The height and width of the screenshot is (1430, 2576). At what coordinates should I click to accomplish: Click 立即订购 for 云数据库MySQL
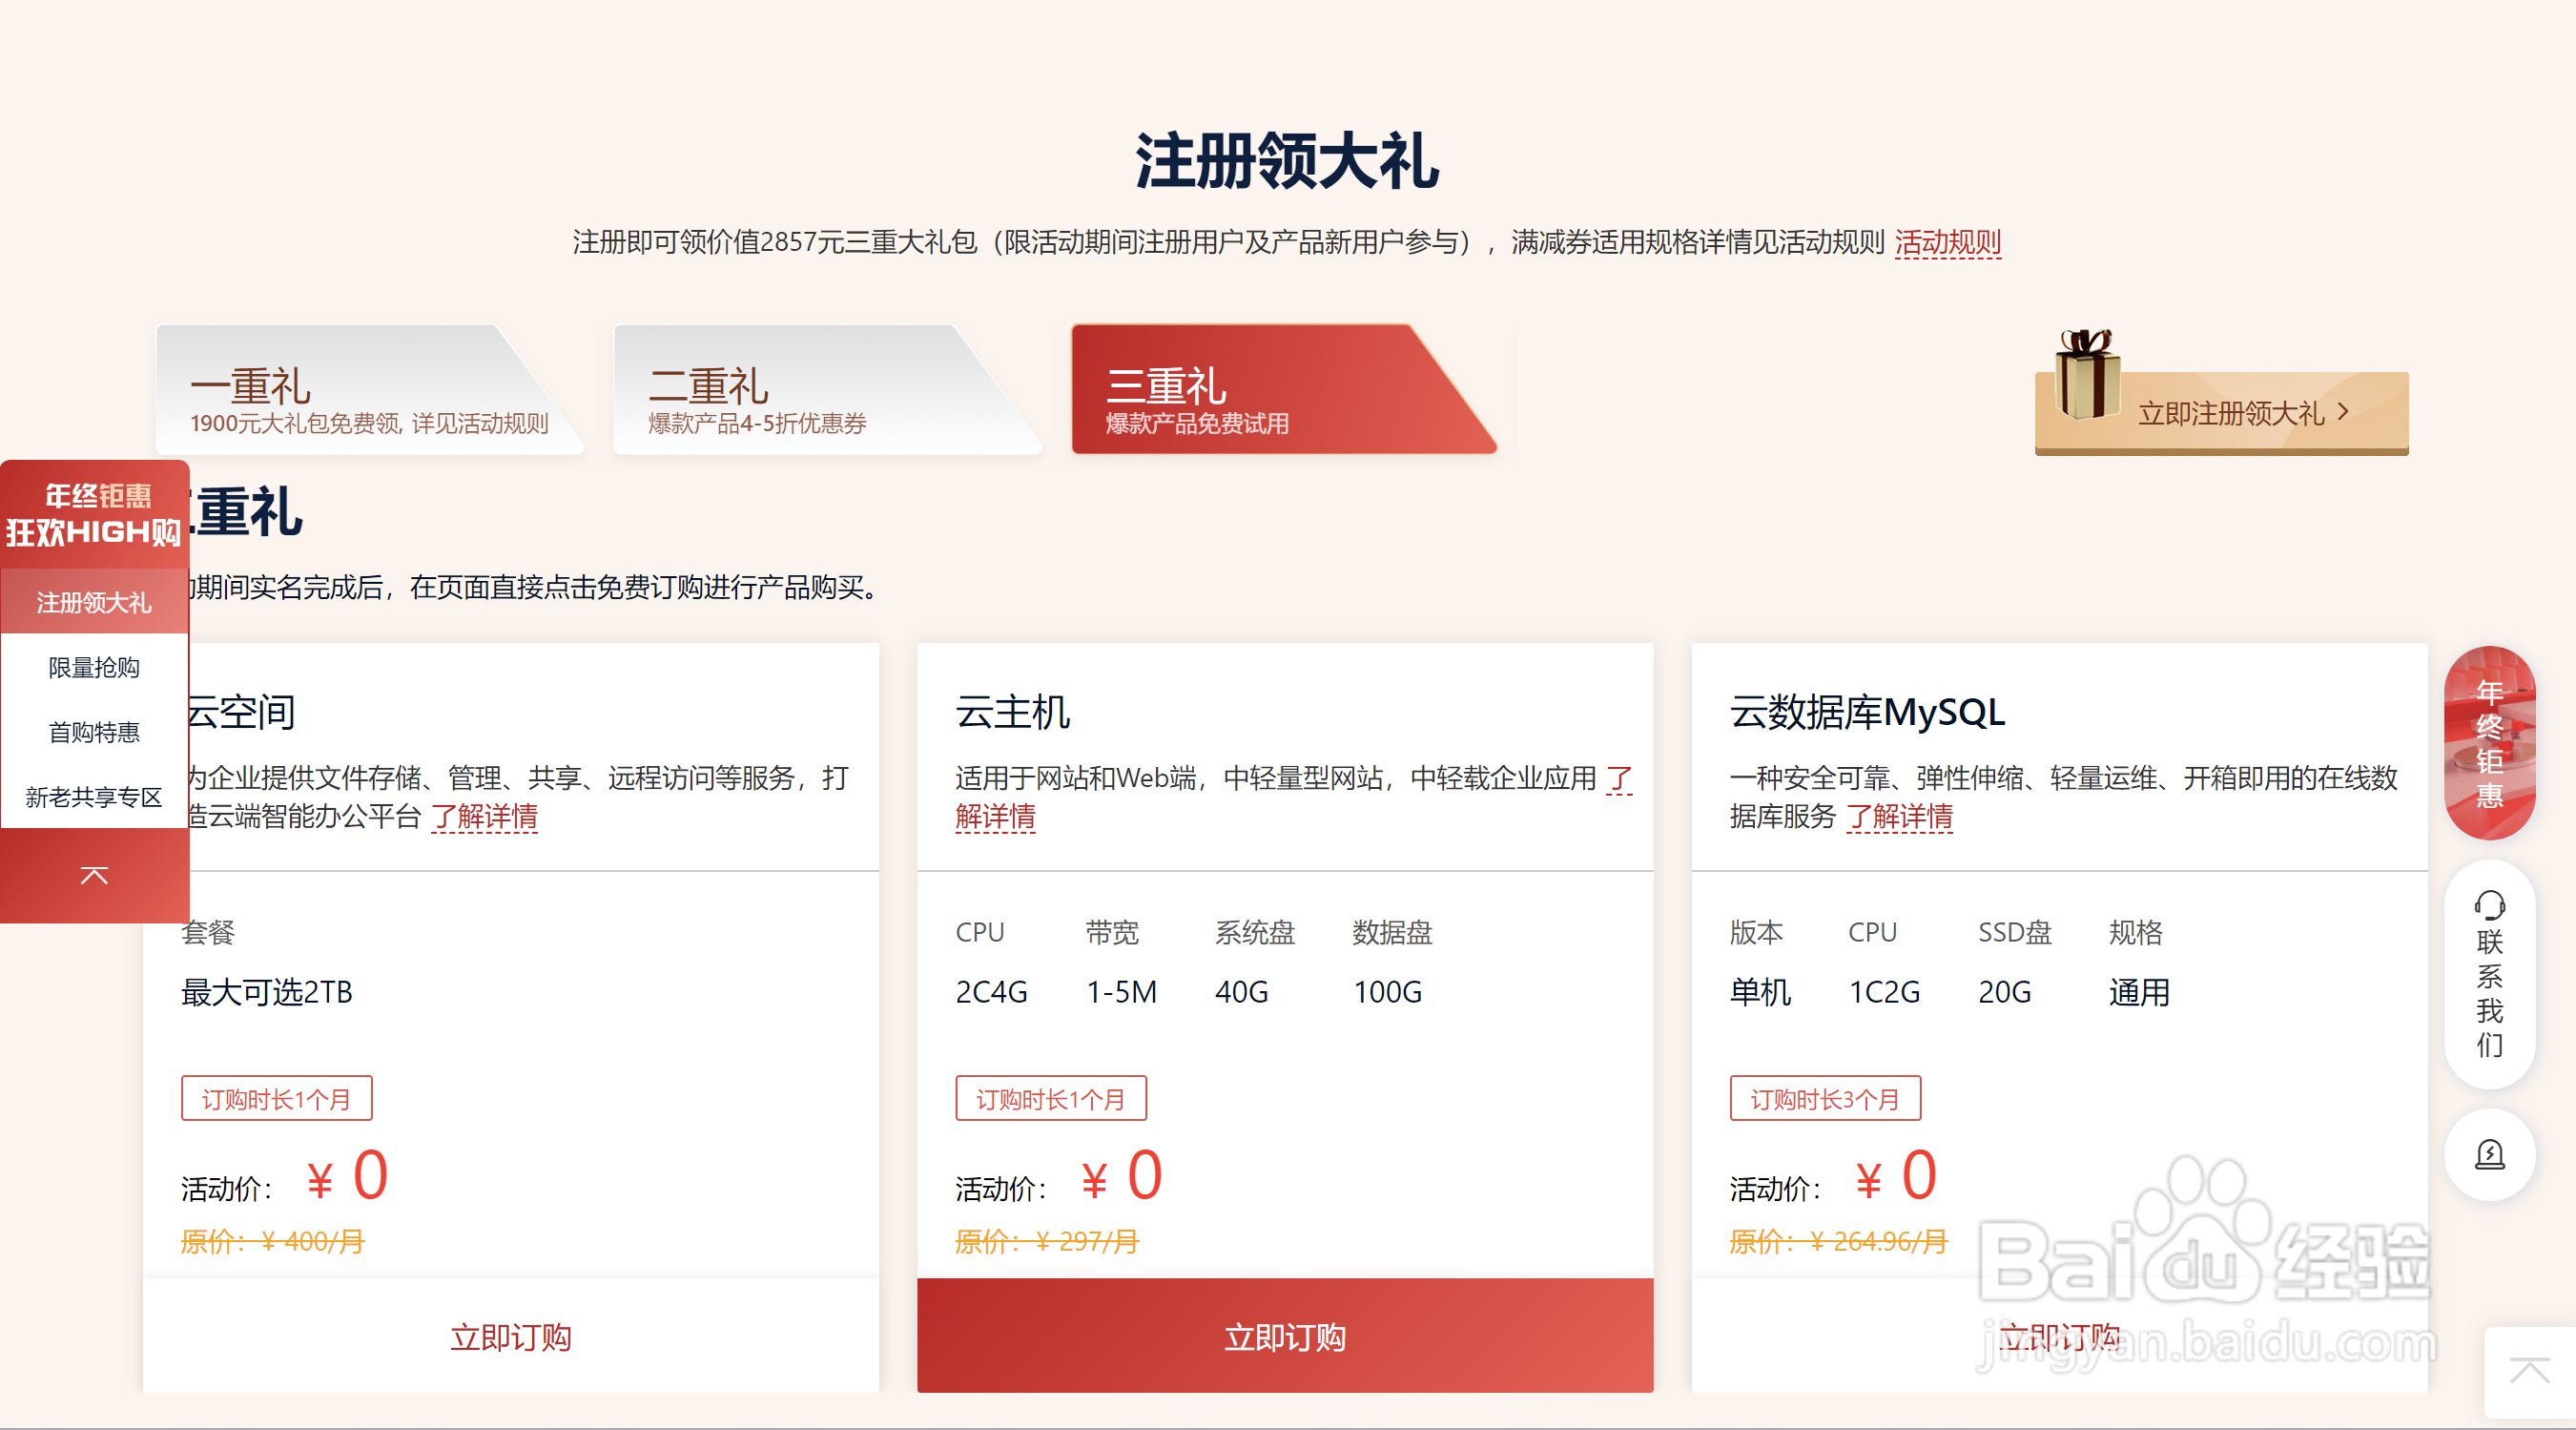click(x=2058, y=1336)
